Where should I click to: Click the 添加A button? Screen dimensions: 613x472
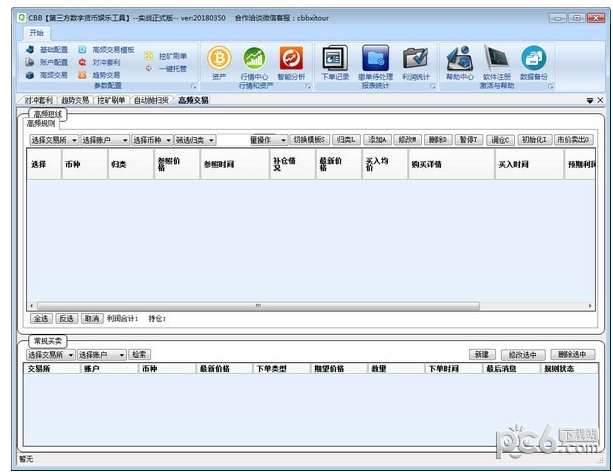pyautogui.click(x=377, y=140)
